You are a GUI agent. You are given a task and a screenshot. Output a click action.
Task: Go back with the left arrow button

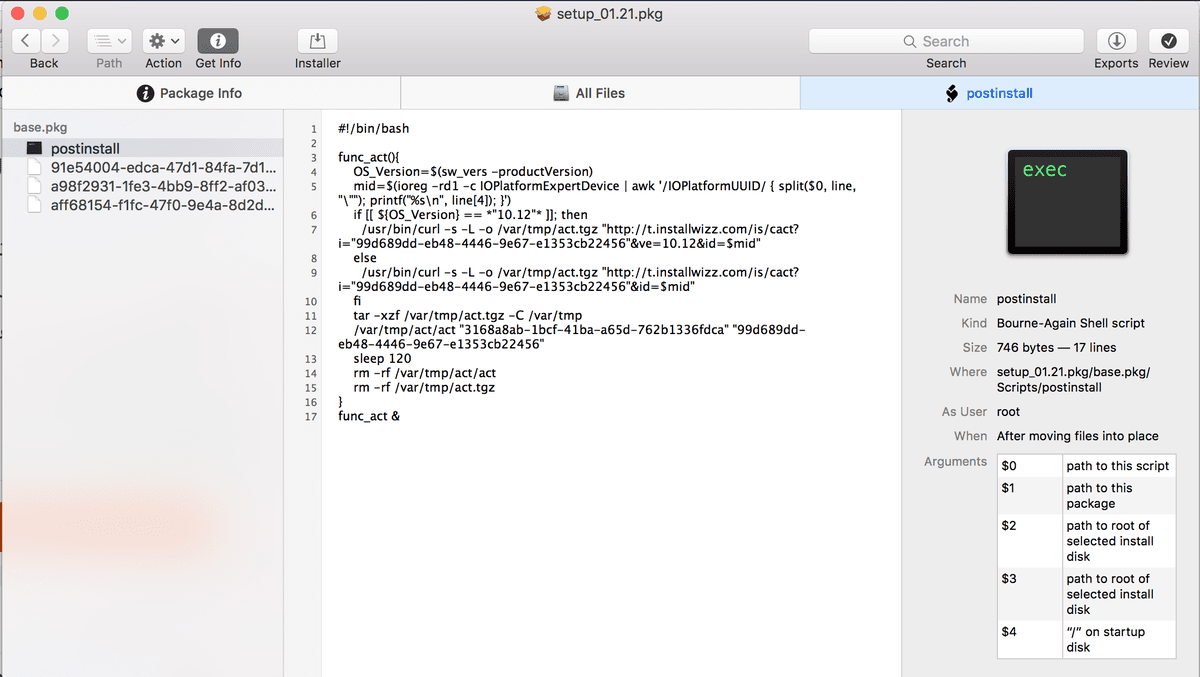pyautogui.click(x=27, y=41)
